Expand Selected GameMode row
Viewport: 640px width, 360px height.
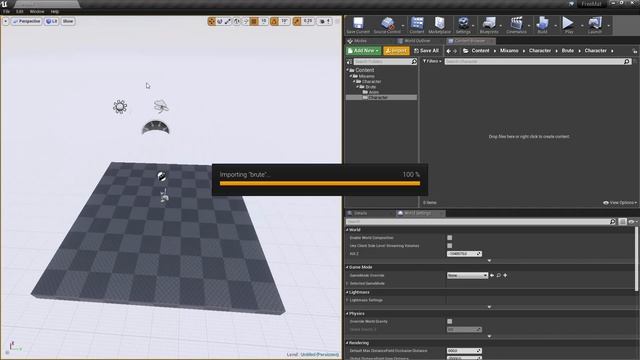point(348,283)
